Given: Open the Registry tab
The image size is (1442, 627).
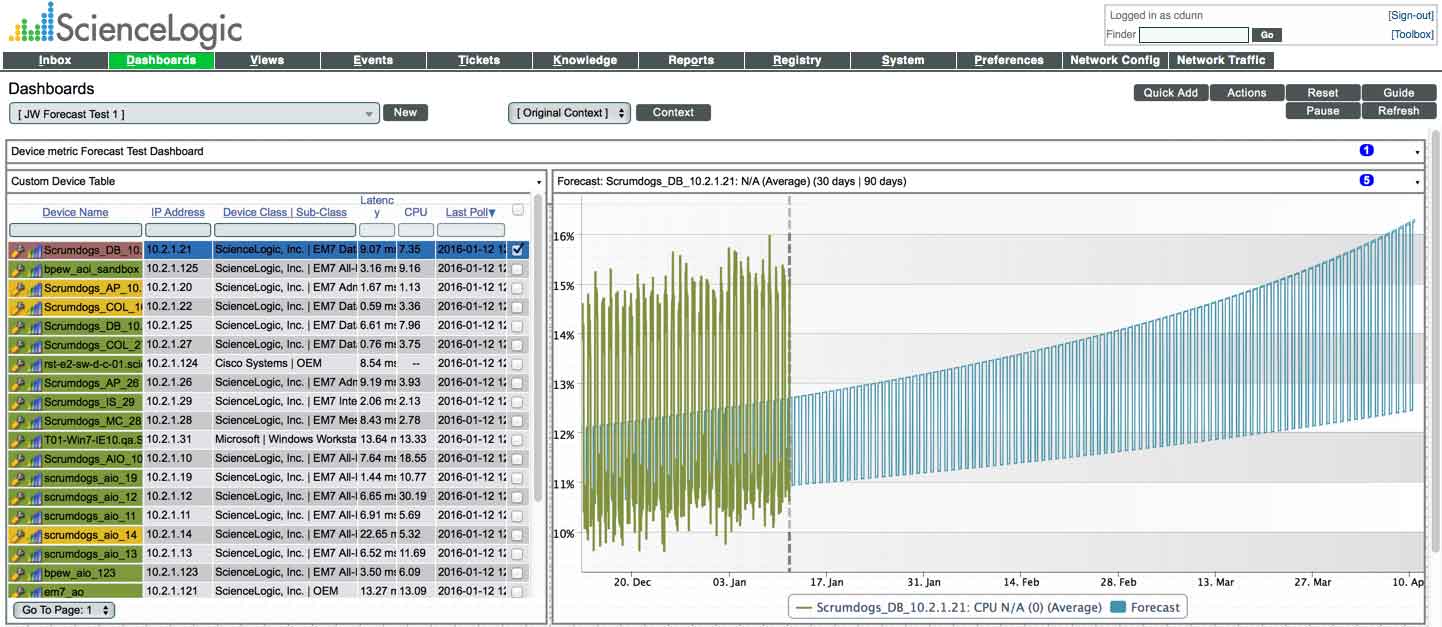Looking at the screenshot, I should click(796, 60).
